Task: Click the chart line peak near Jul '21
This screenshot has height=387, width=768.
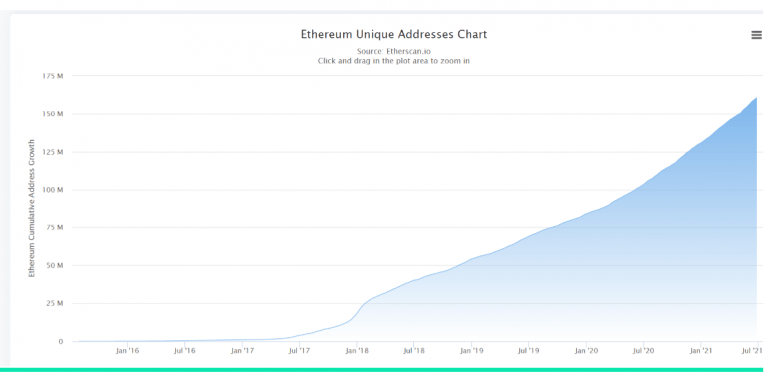Action: coord(756,98)
